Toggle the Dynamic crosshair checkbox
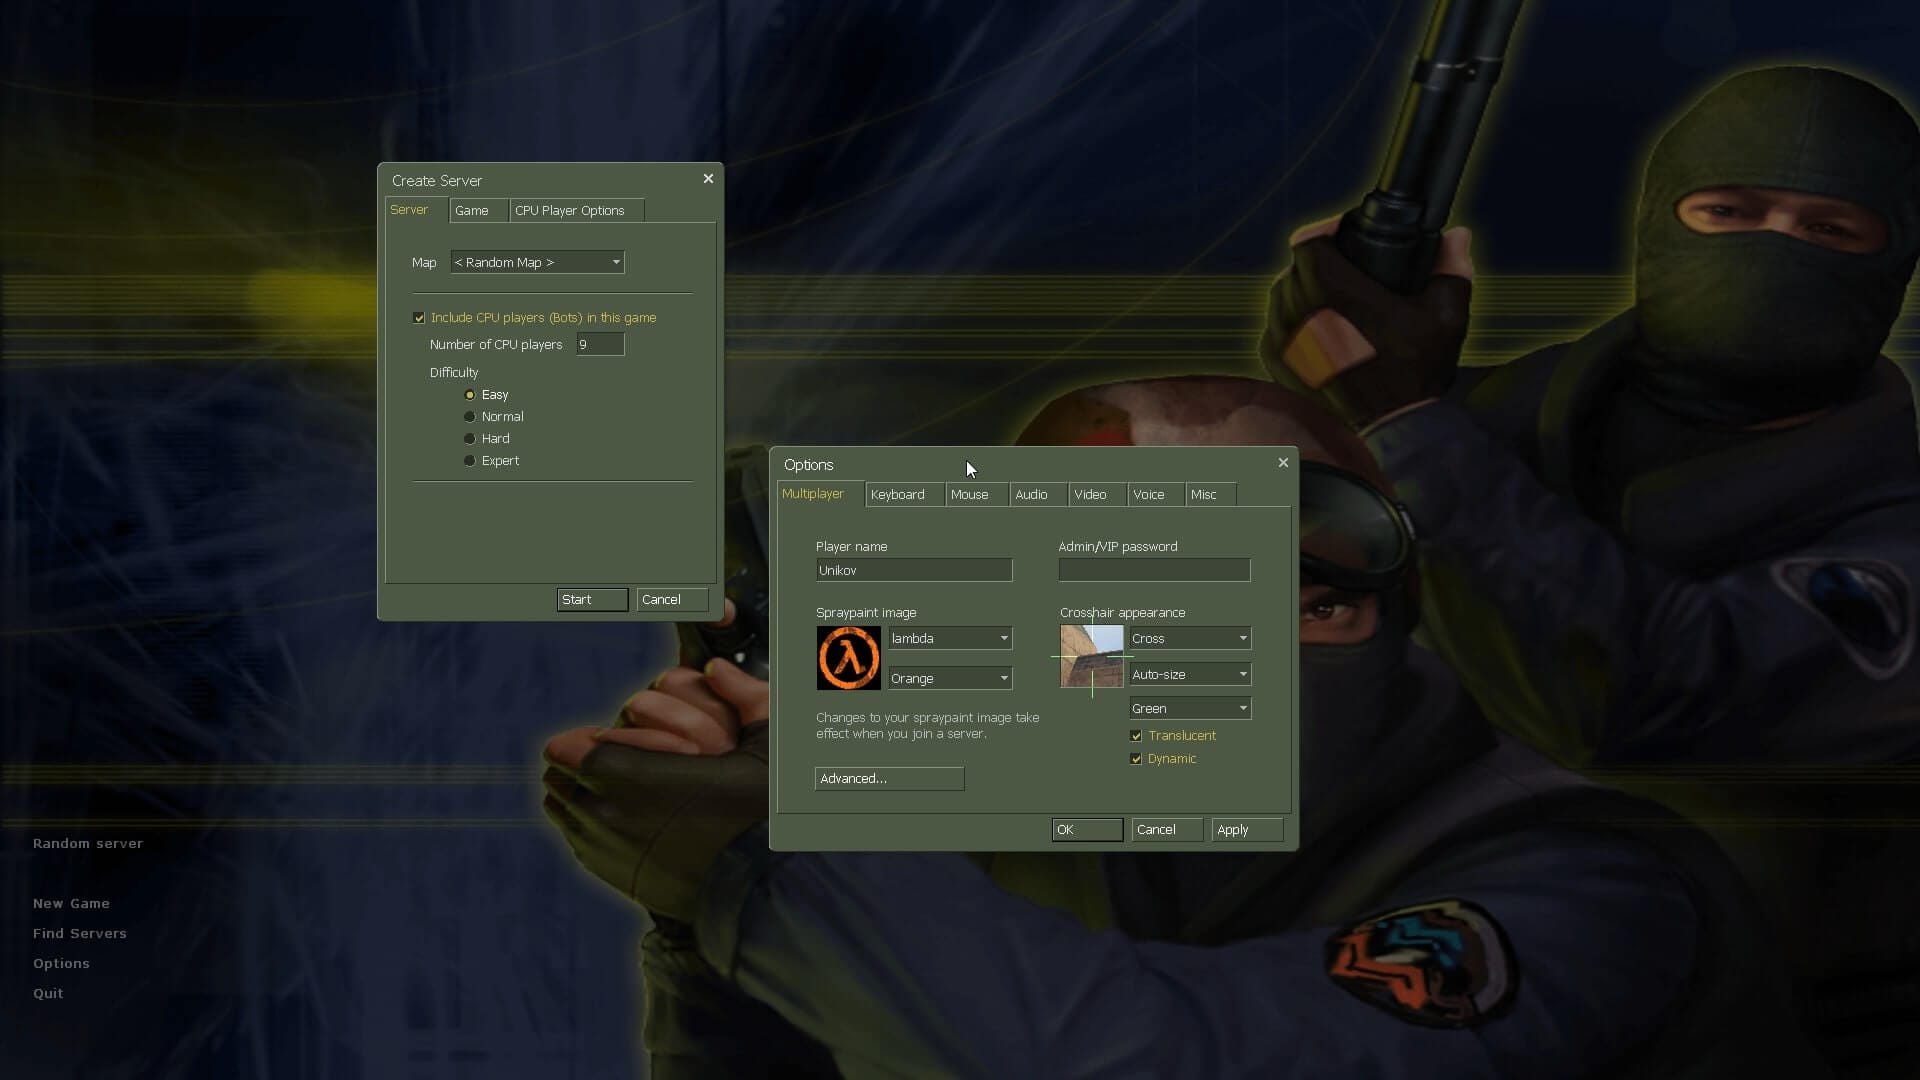The image size is (1920, 1080). (x=1136, y=759)
